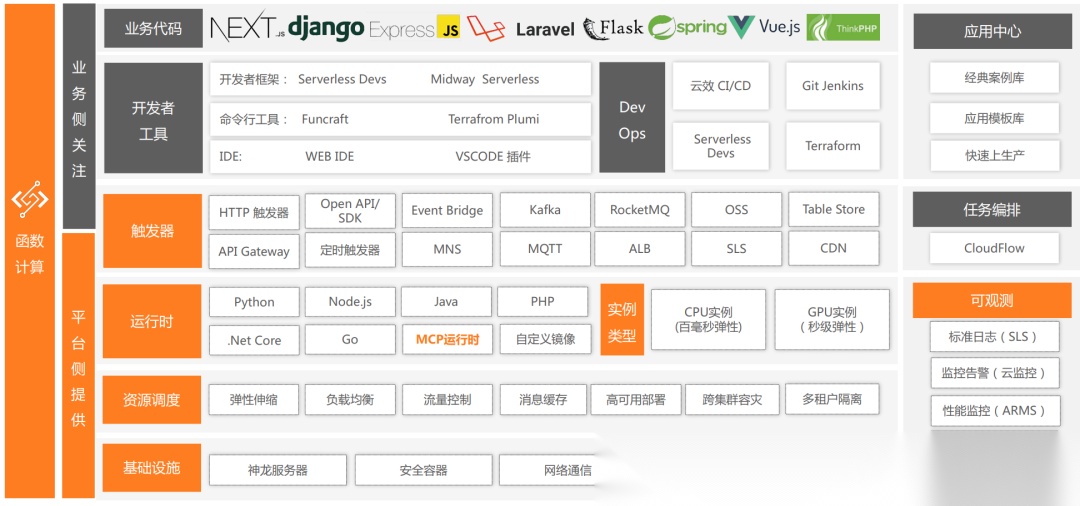Open 应用模板库
1080x506 pixels.
[994, 118]
